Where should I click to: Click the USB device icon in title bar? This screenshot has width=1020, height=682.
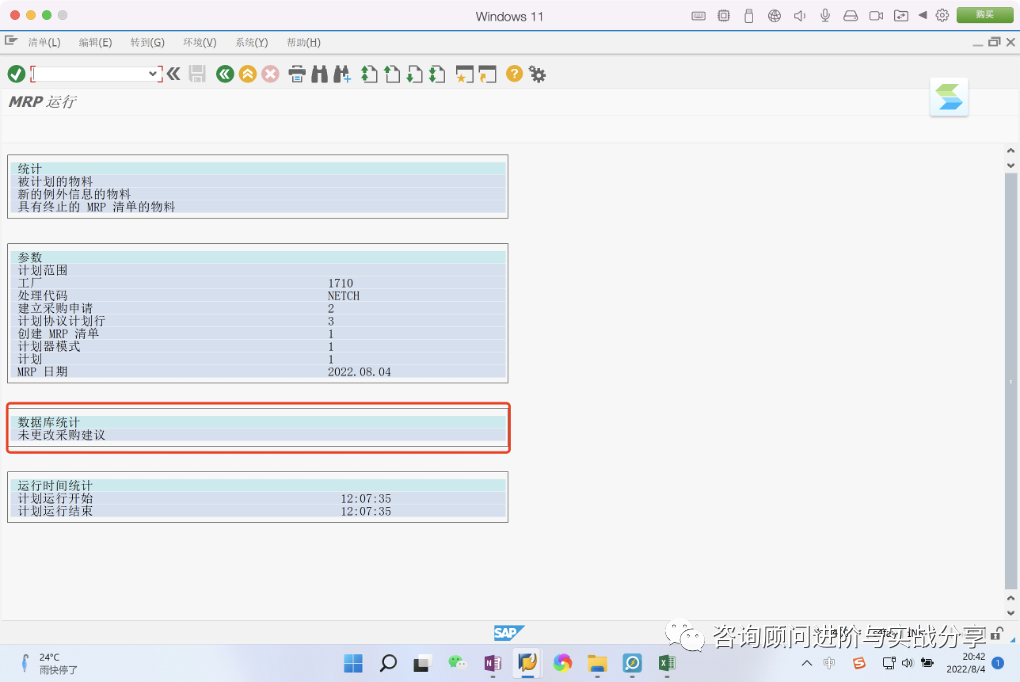pos(749,16)
